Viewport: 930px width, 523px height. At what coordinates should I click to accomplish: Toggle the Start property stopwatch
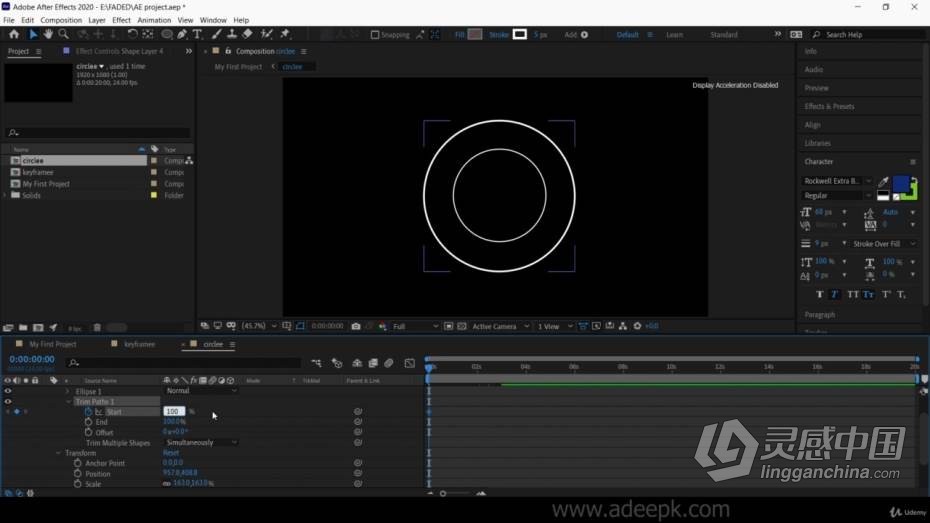[x=88, y=412]
